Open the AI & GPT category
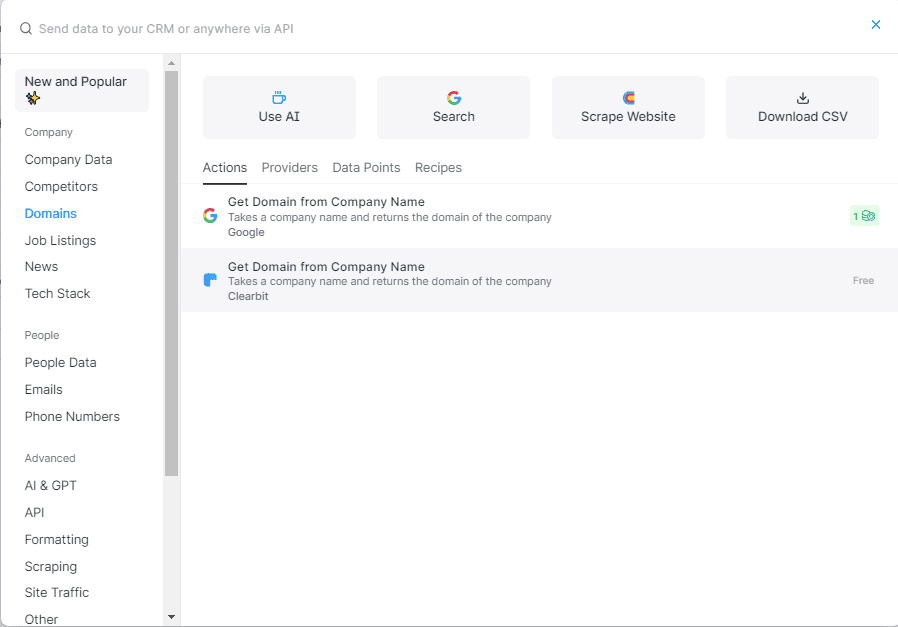The image size is (898, 627). coord(50,486)
